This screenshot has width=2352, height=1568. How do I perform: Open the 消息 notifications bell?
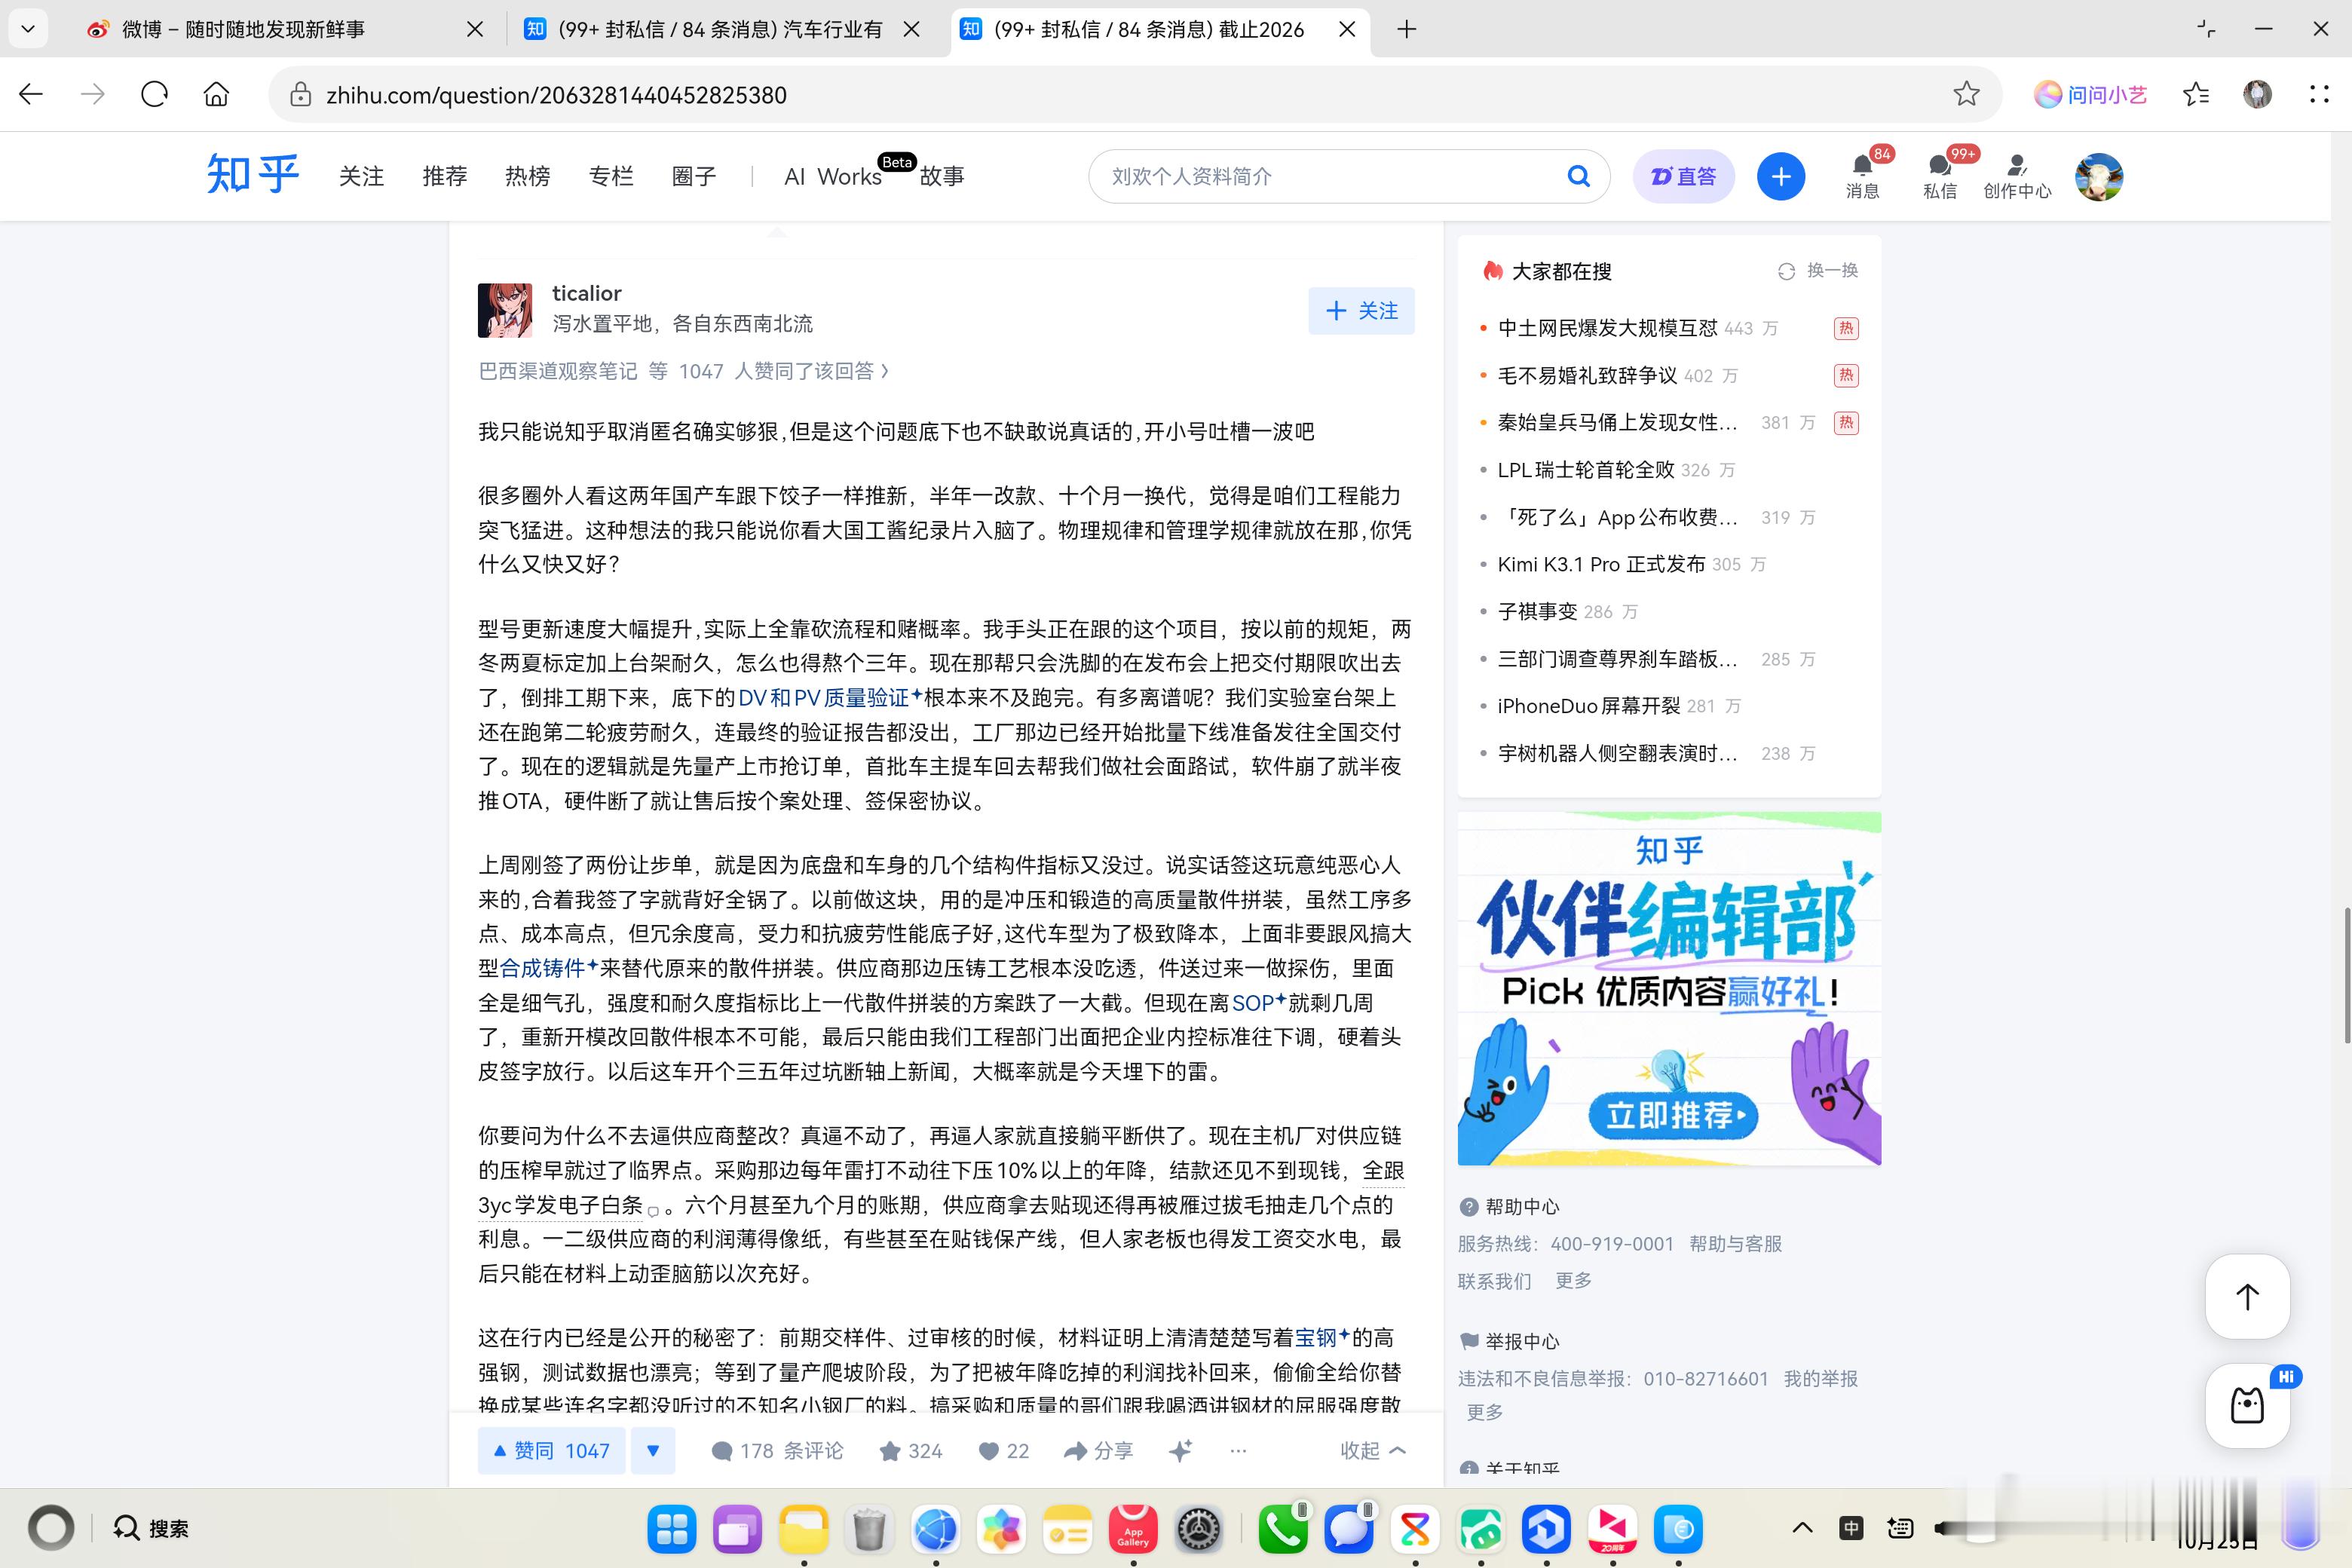coord(1862,175)
